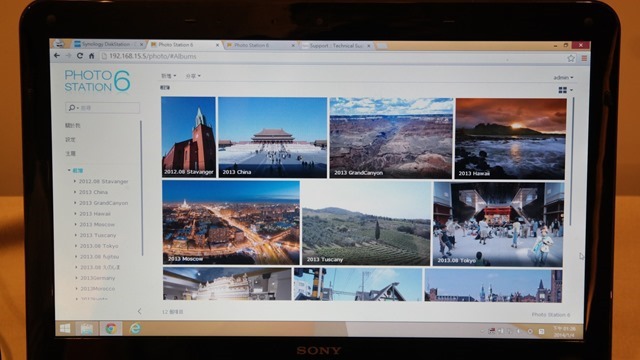Open third sidebar link below search
Screen dimensions: 640x360
pos(70,153)
